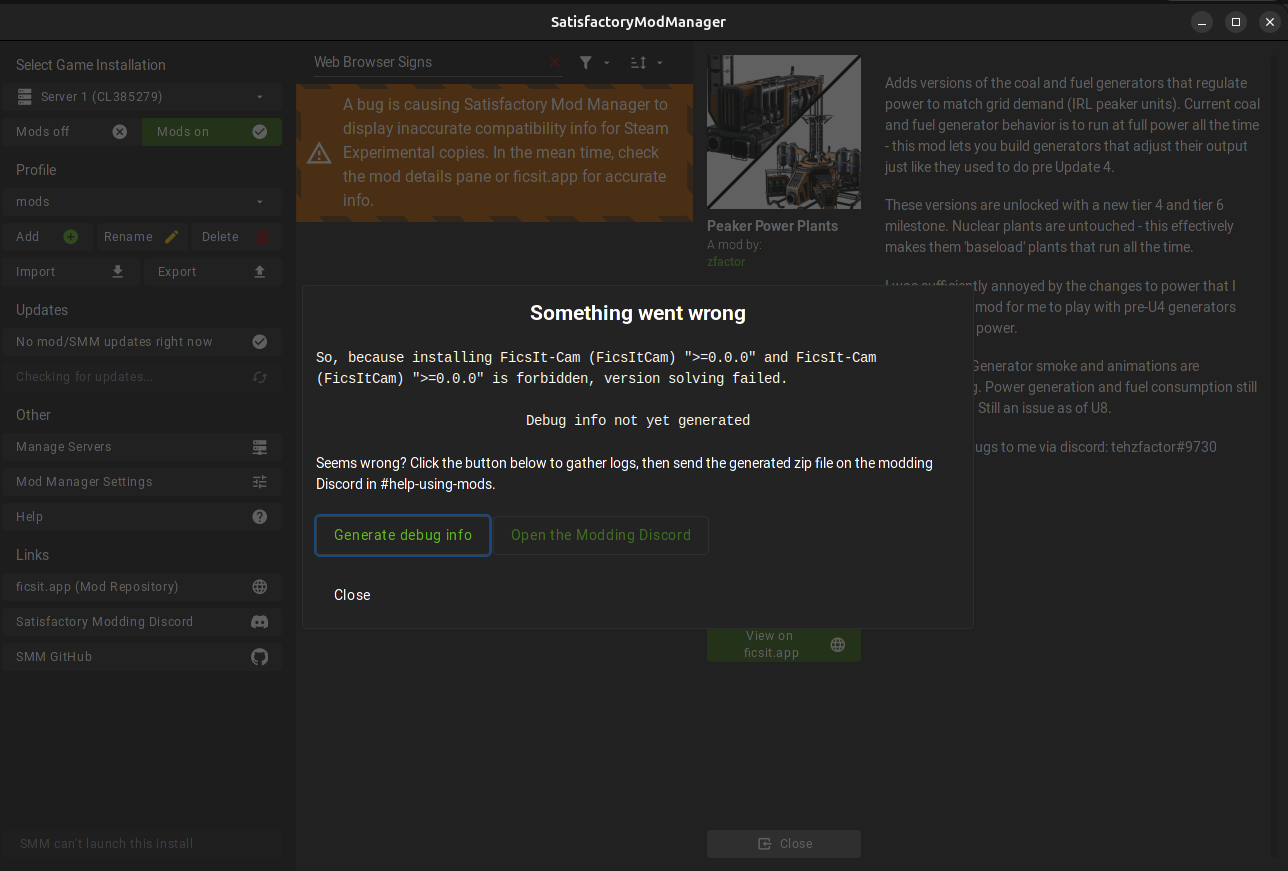Open Mod Manager Settings
Viewport: 1288px width, 871px height.
click(142, 482)
